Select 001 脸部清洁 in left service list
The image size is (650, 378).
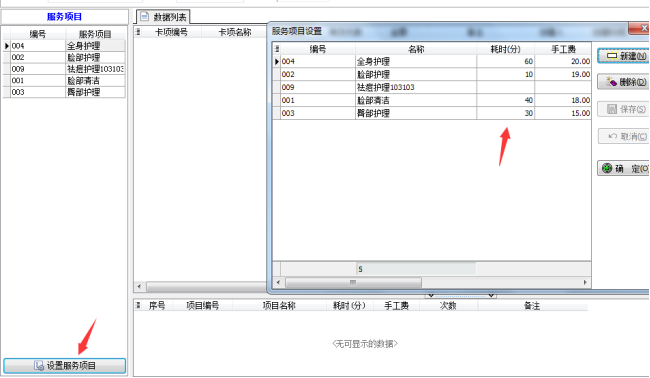[64, 80]
